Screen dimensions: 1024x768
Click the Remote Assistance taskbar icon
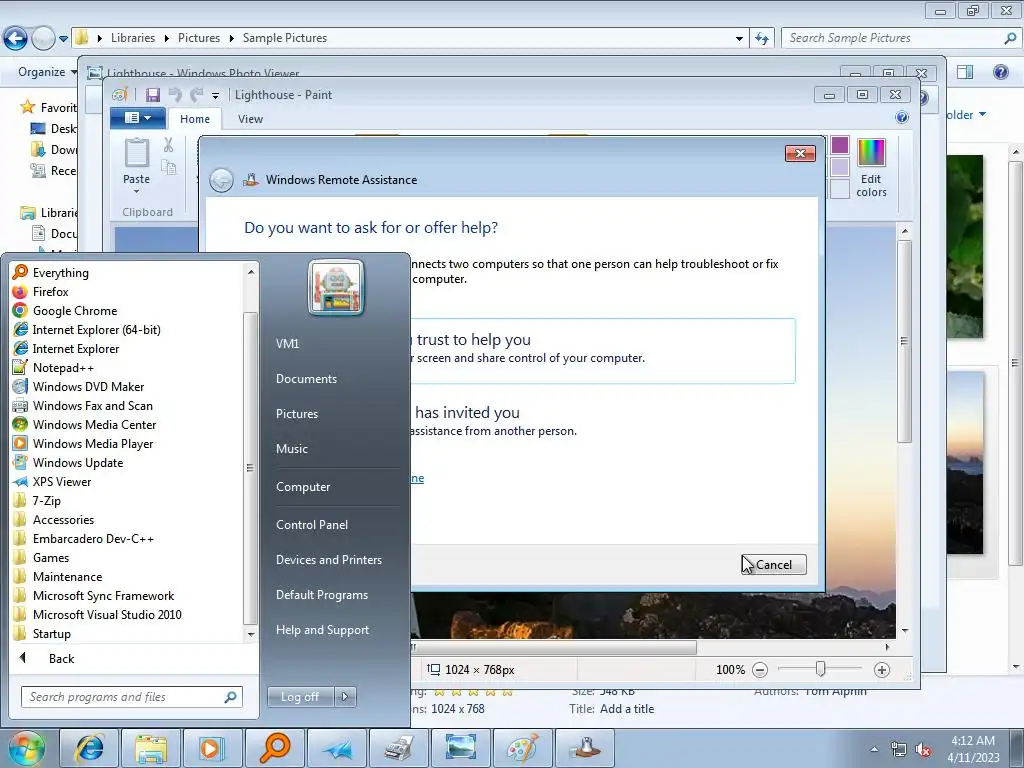(x=584, y=748)
